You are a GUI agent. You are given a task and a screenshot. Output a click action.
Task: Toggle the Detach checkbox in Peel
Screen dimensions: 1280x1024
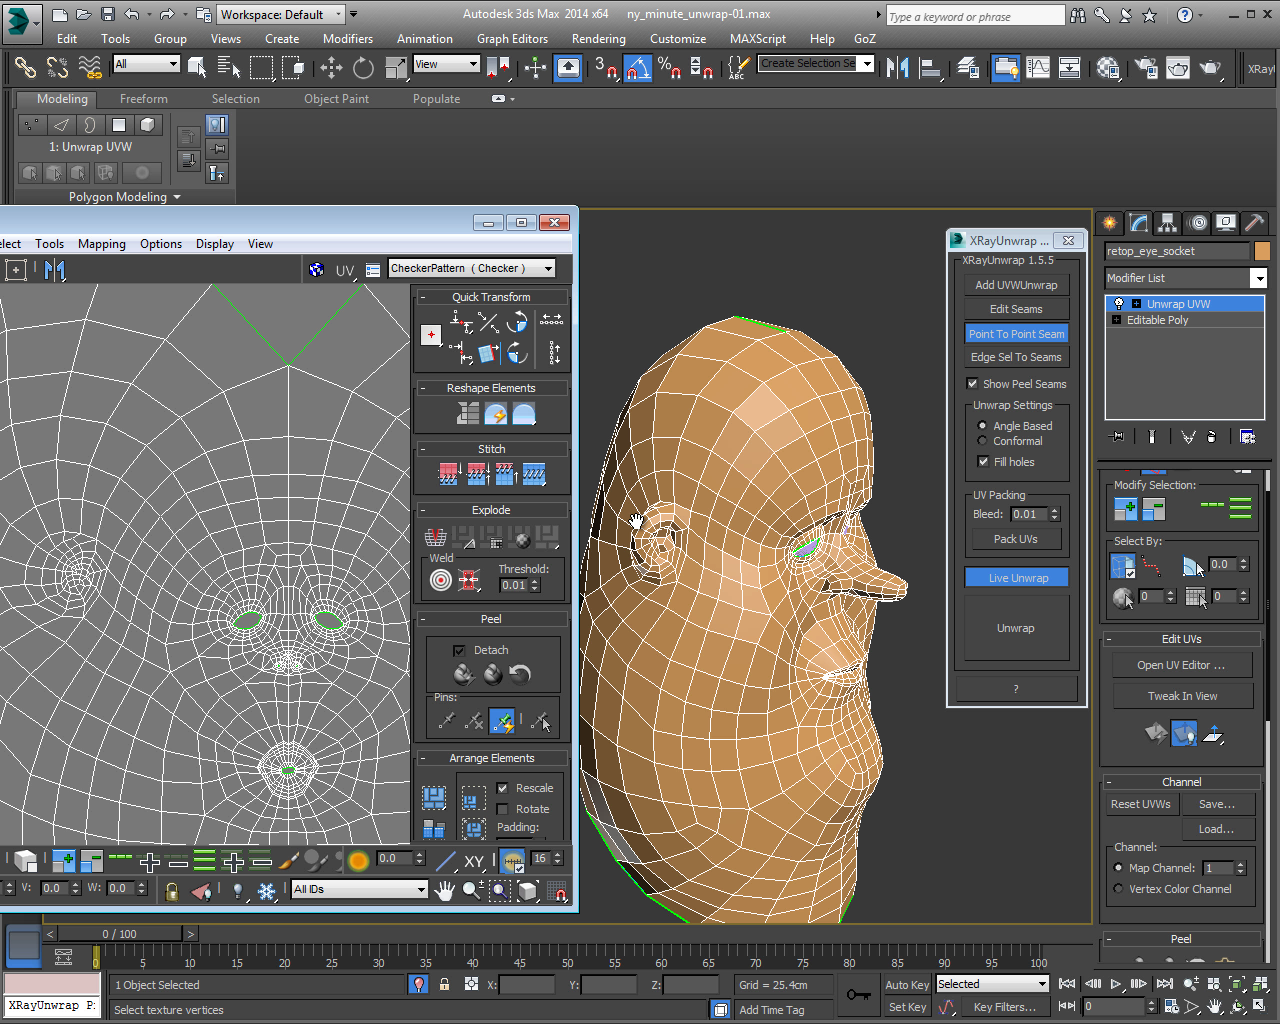click(459, 650)
